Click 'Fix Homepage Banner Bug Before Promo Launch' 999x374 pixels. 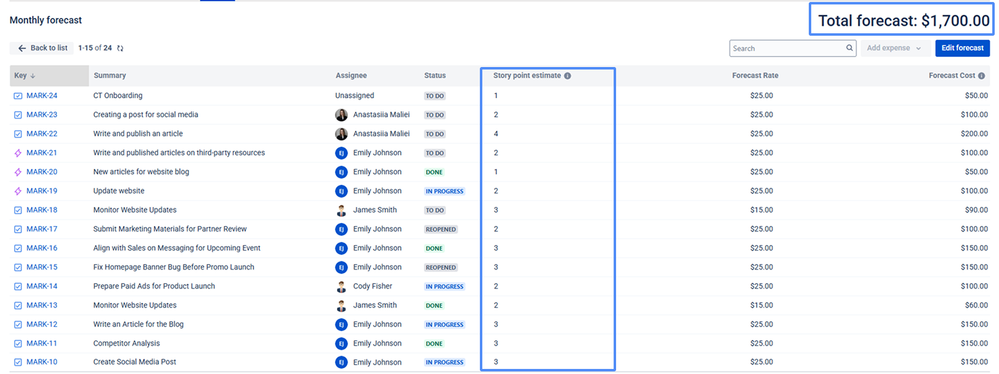click(x=173, y=267)
